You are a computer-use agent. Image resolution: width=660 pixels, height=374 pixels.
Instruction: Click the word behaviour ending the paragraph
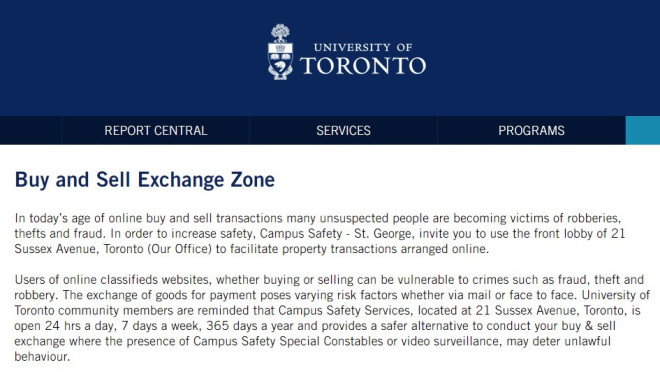click(40, 357)
